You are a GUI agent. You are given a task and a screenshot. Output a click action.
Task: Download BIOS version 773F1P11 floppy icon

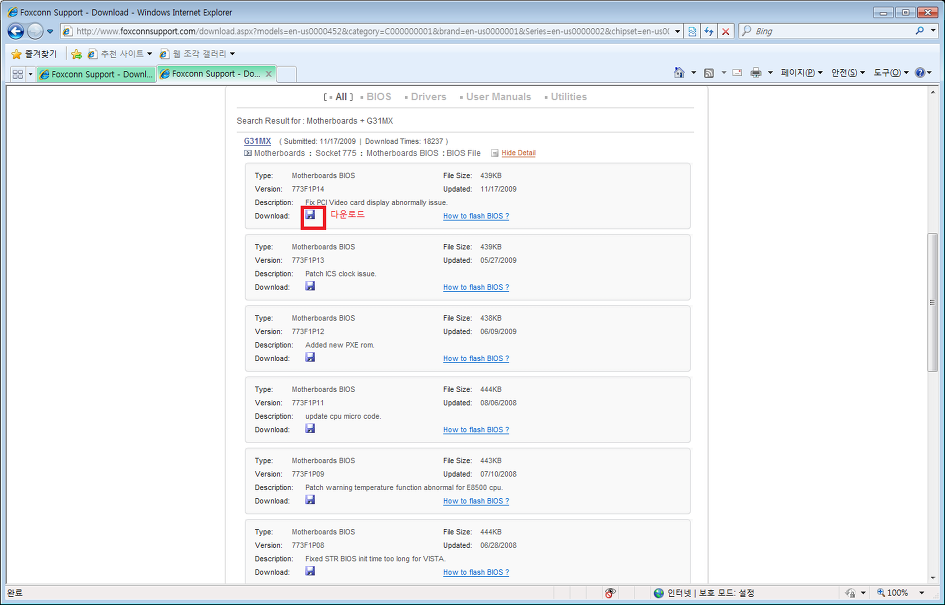coord(310,428)
